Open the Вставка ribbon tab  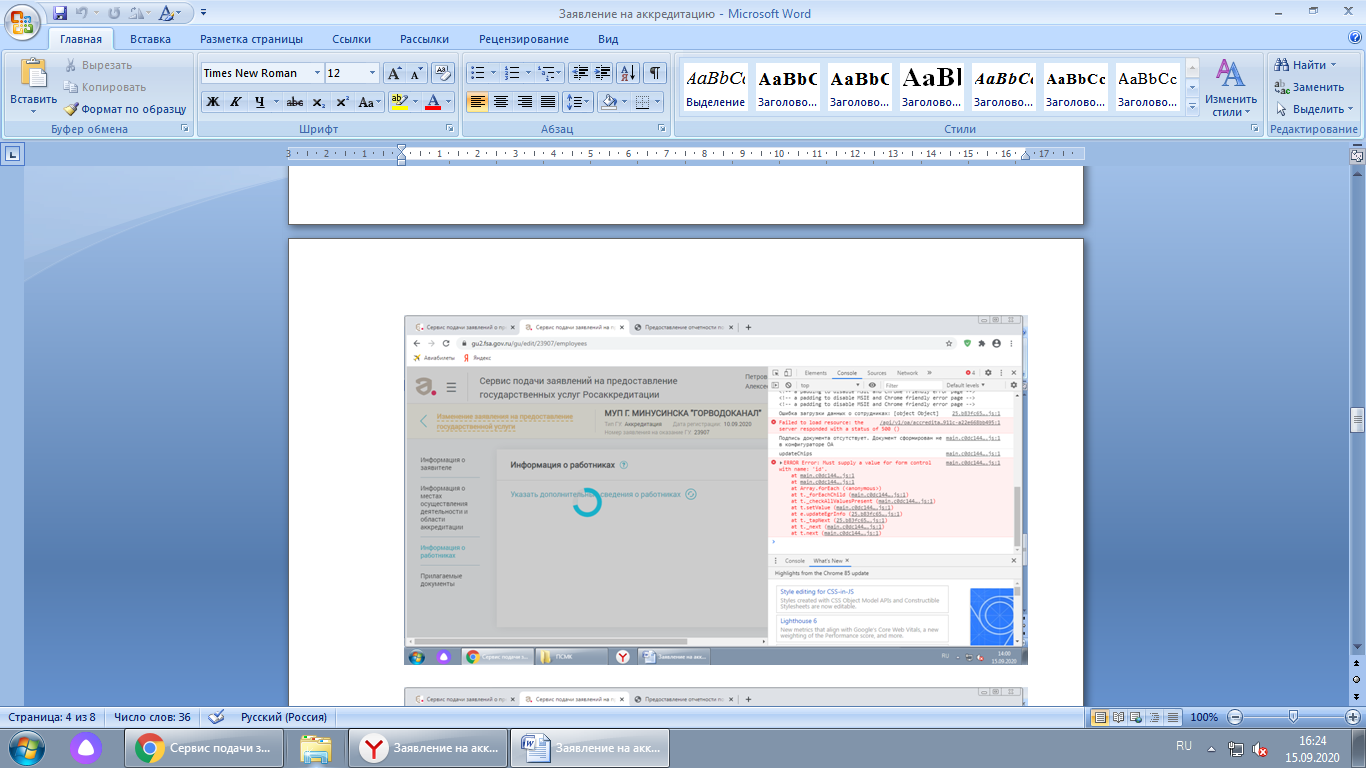pyautogui.click(x=150, y=39)
